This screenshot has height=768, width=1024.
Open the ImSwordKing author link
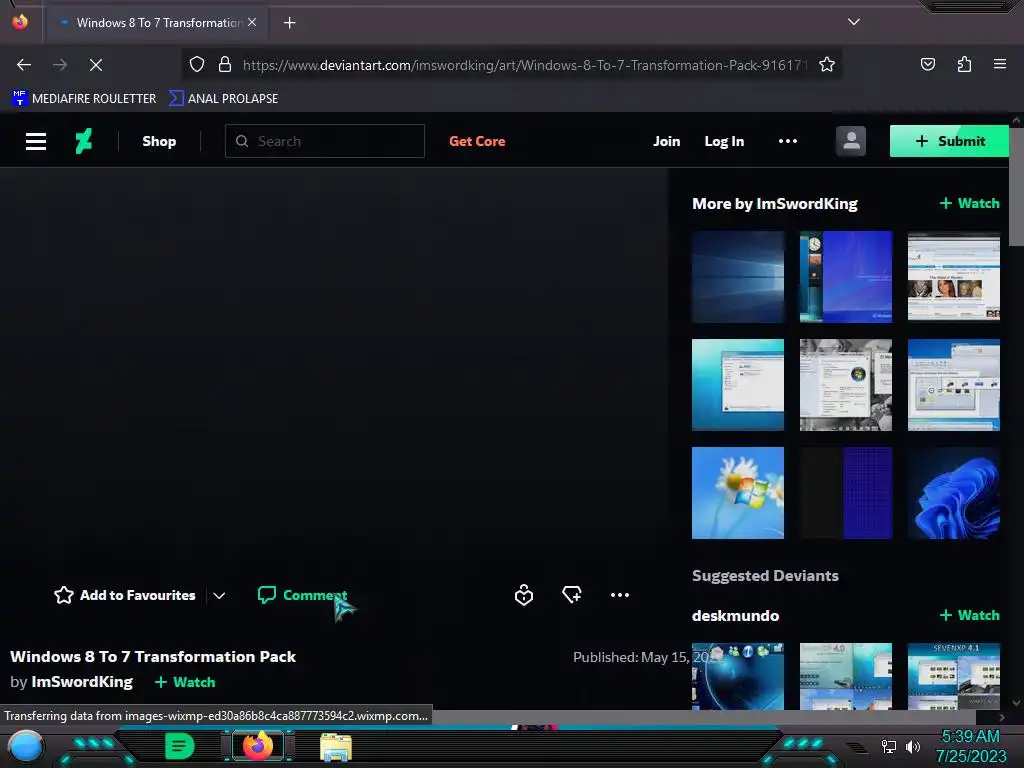tap(82, 682)
